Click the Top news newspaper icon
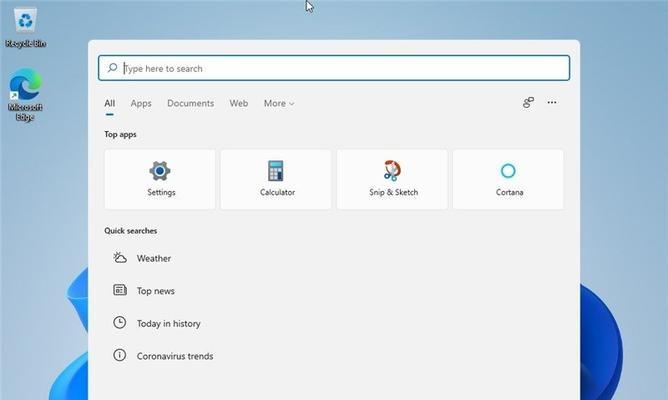This screenshot has width=668, height=400. point(120,290)
